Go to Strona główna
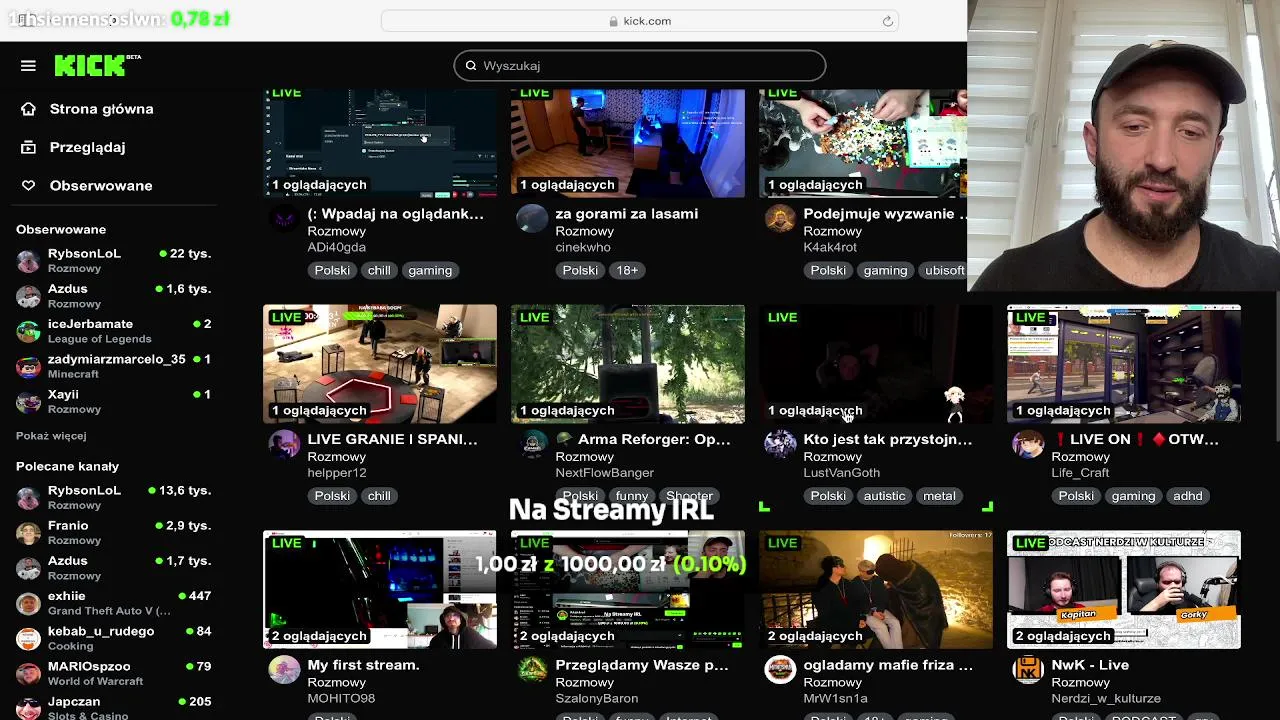This screenshot has width=1280, height=720. coord(101,109)
